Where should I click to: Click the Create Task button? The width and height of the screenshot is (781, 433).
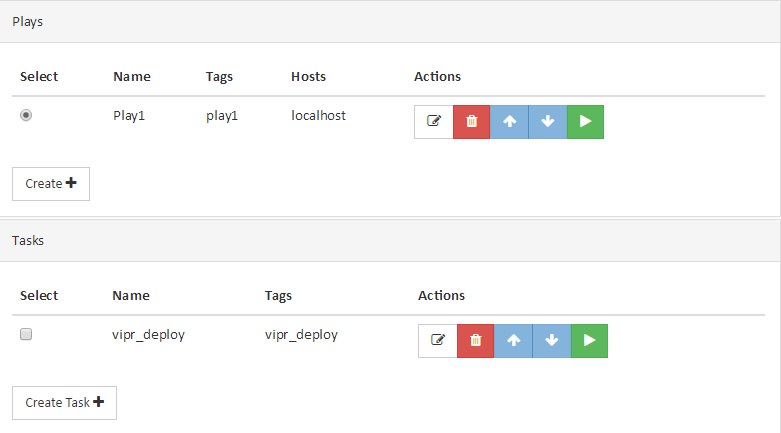(x=64, y=403)
